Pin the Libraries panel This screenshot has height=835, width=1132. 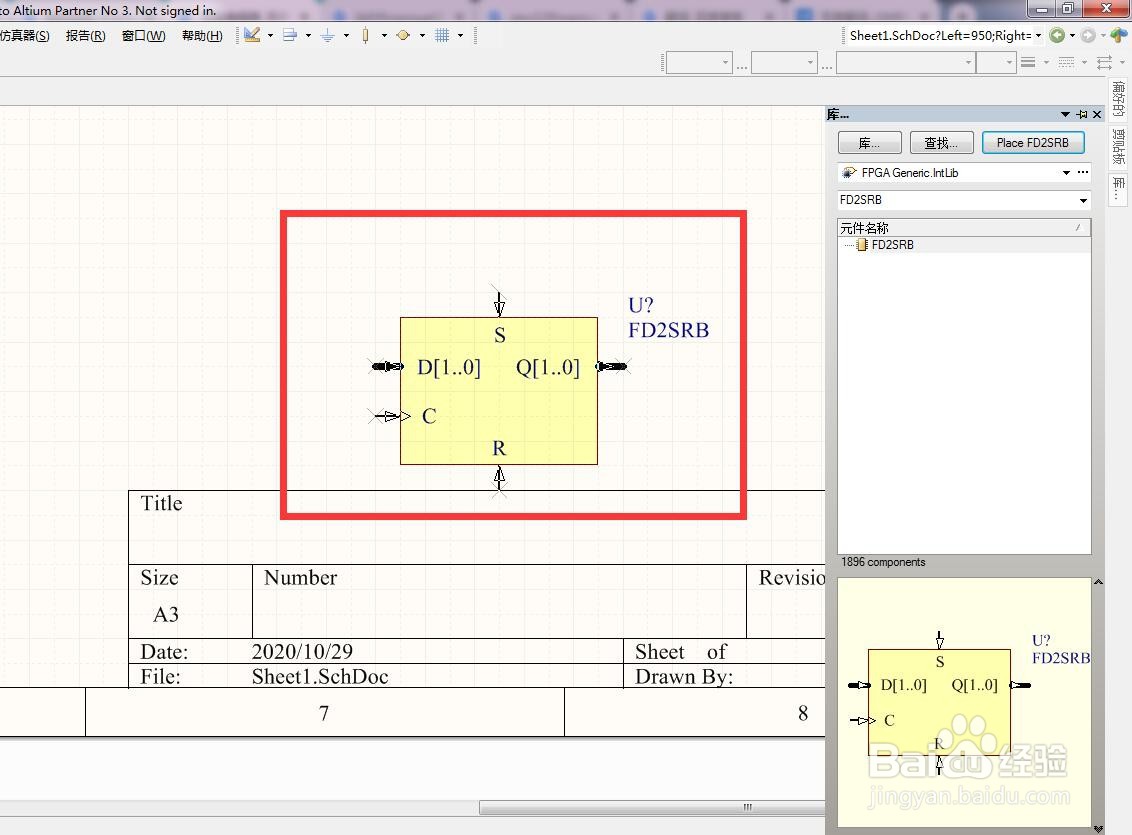1081,114
